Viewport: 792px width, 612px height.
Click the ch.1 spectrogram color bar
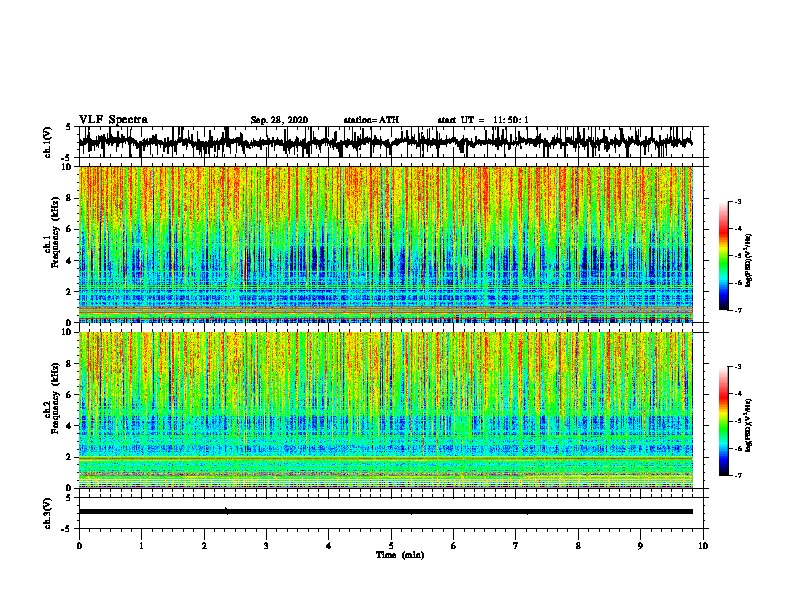[724, 256]
